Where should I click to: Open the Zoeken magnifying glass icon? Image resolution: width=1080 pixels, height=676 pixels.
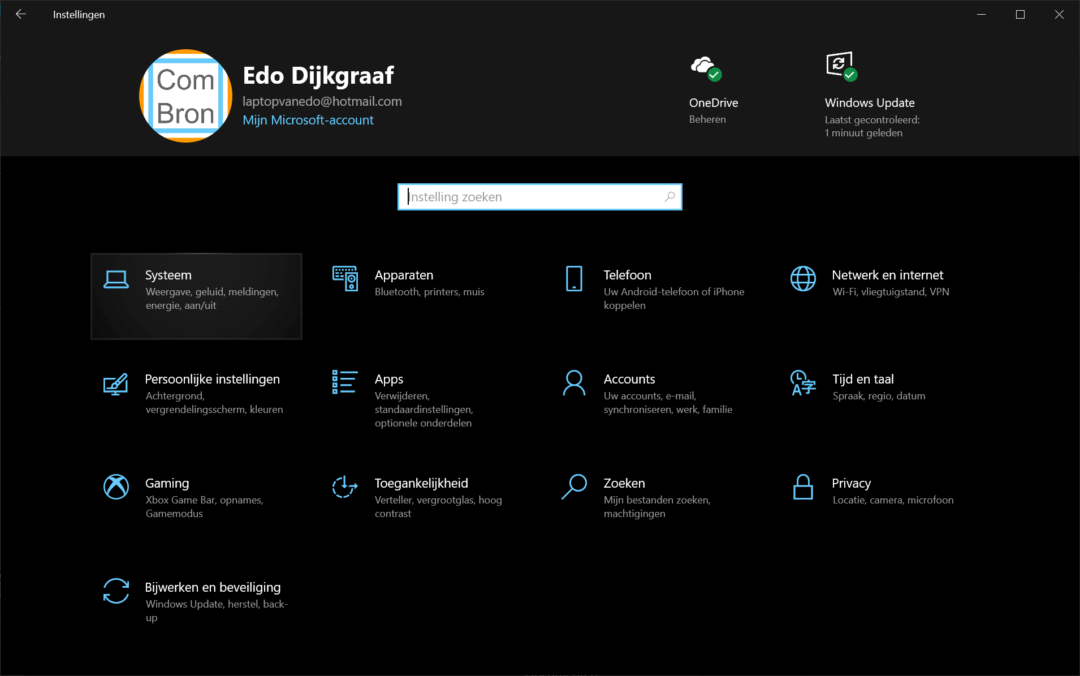574,487
